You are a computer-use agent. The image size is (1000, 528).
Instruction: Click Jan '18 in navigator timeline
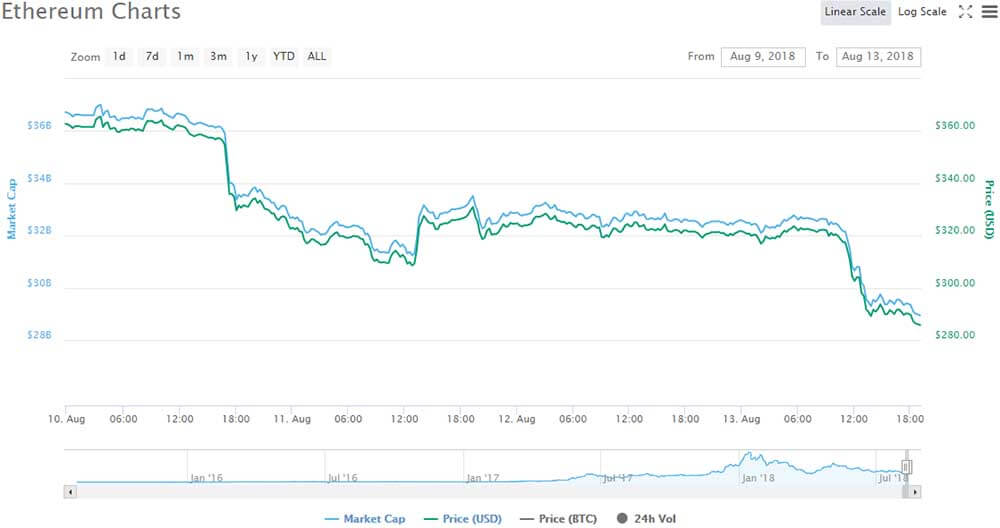758,478
